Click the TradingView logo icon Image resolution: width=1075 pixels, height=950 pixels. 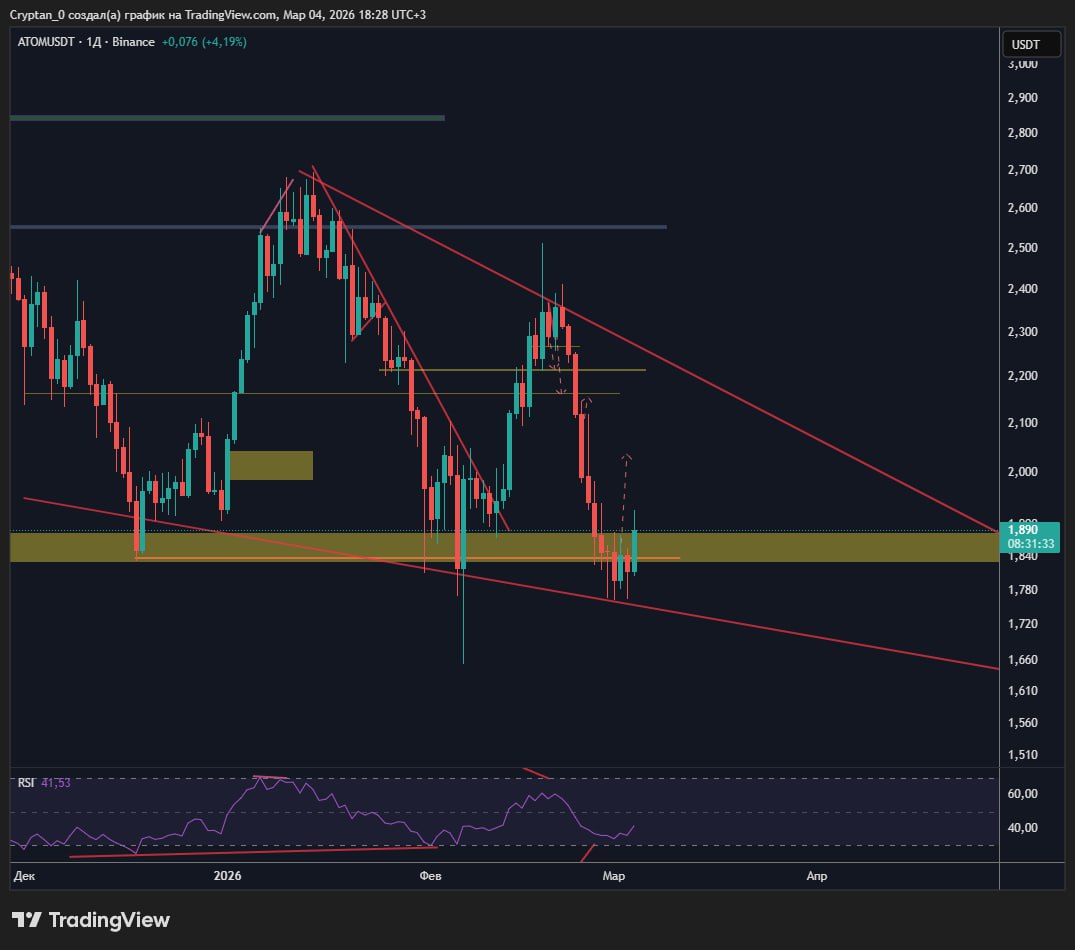(27, 920)
